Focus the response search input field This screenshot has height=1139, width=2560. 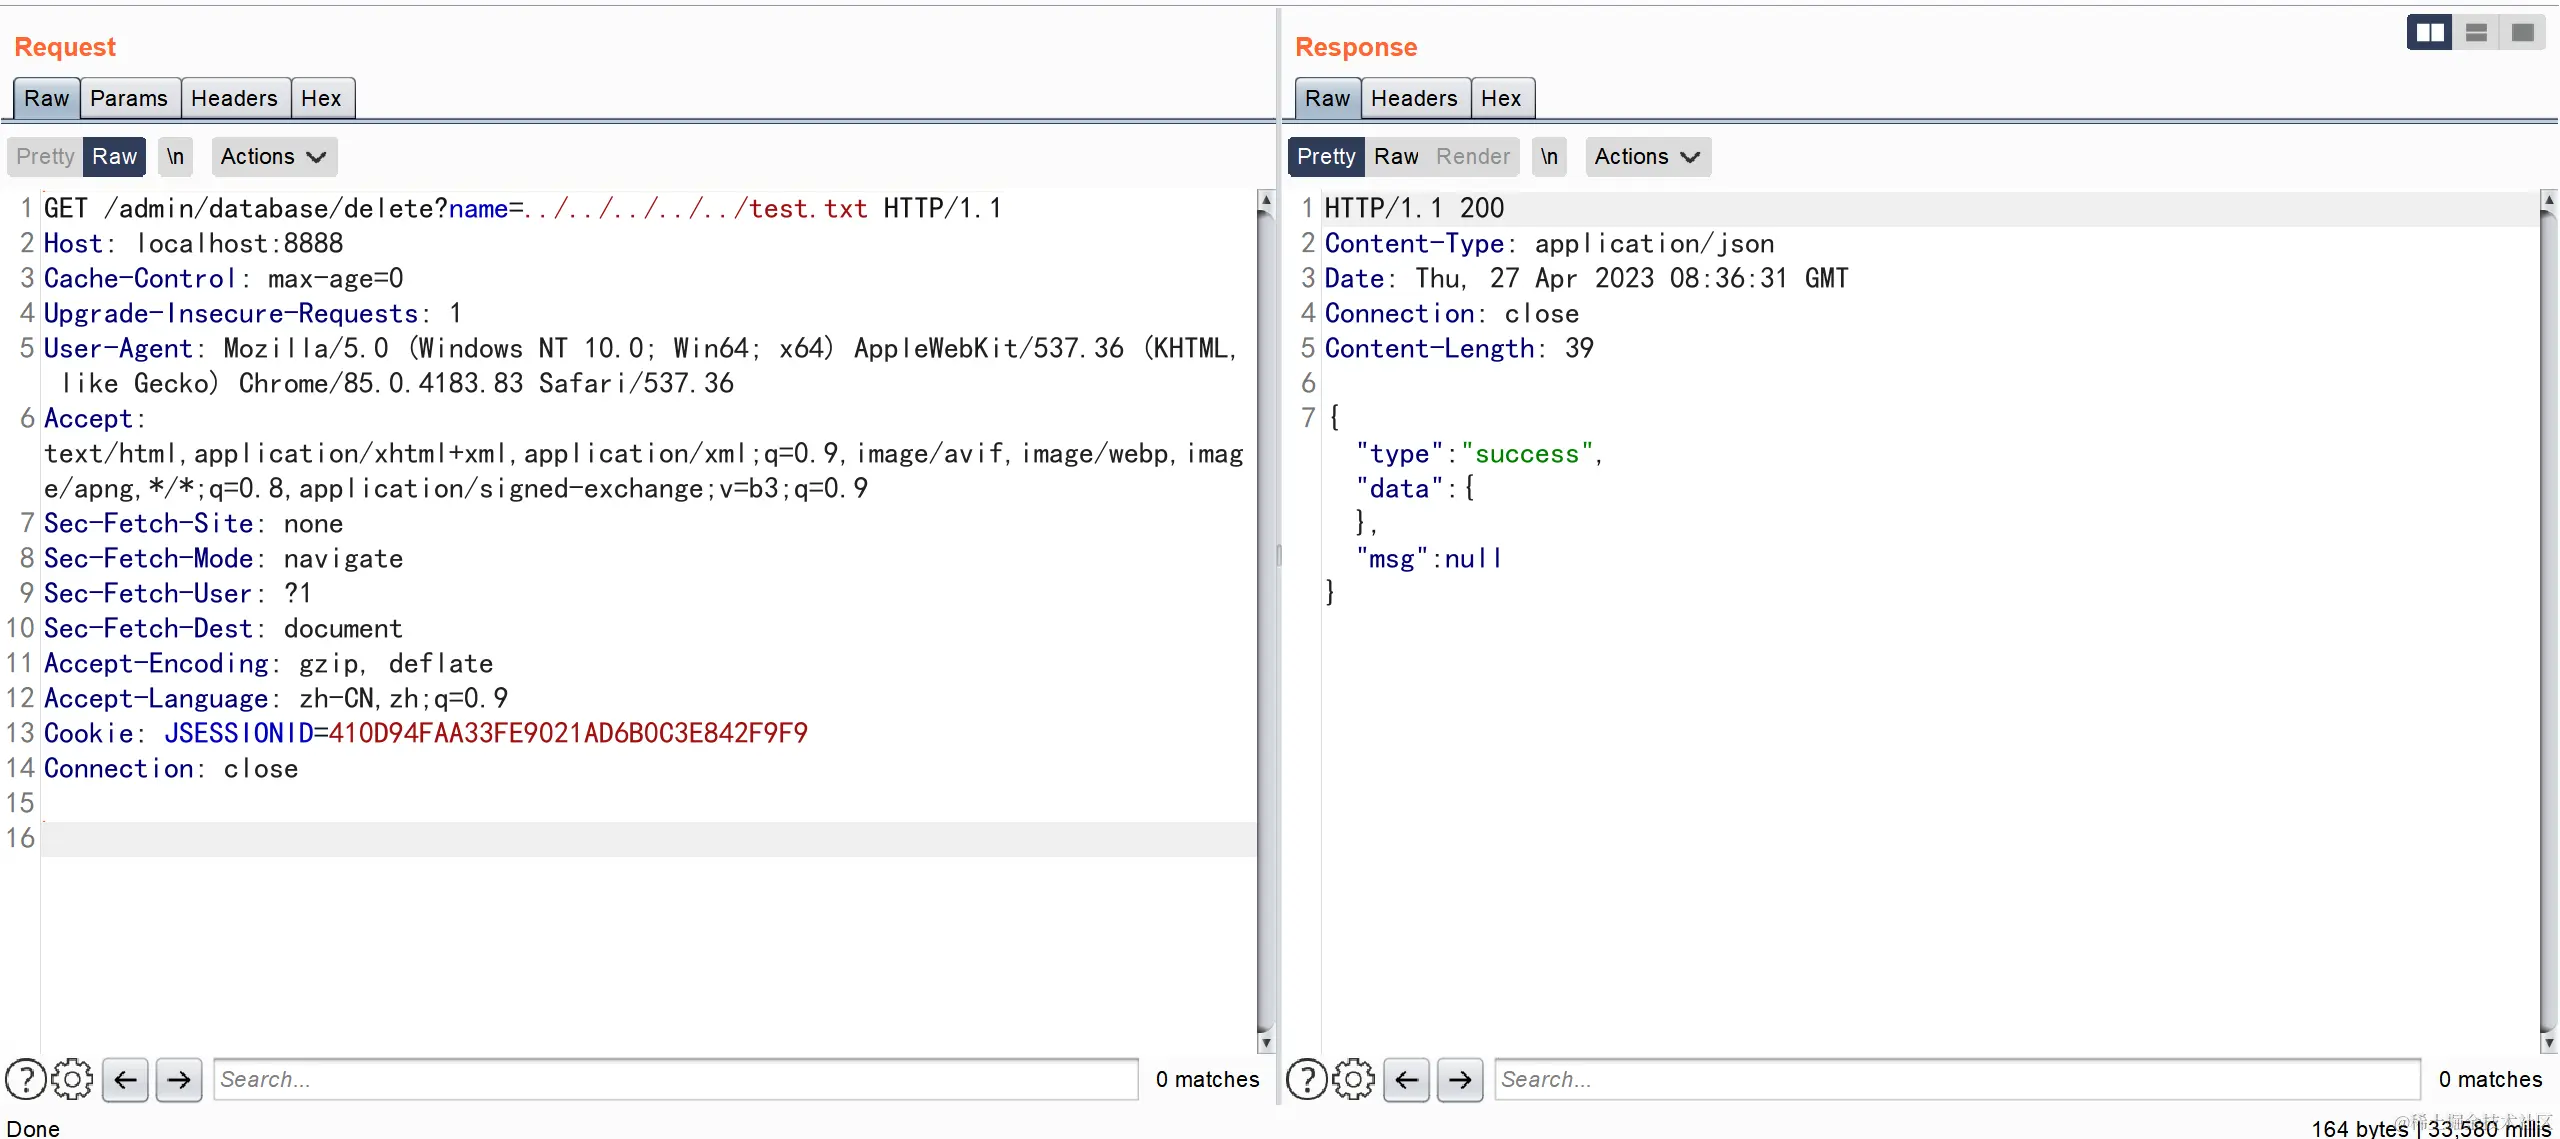coord(1956,1079)
